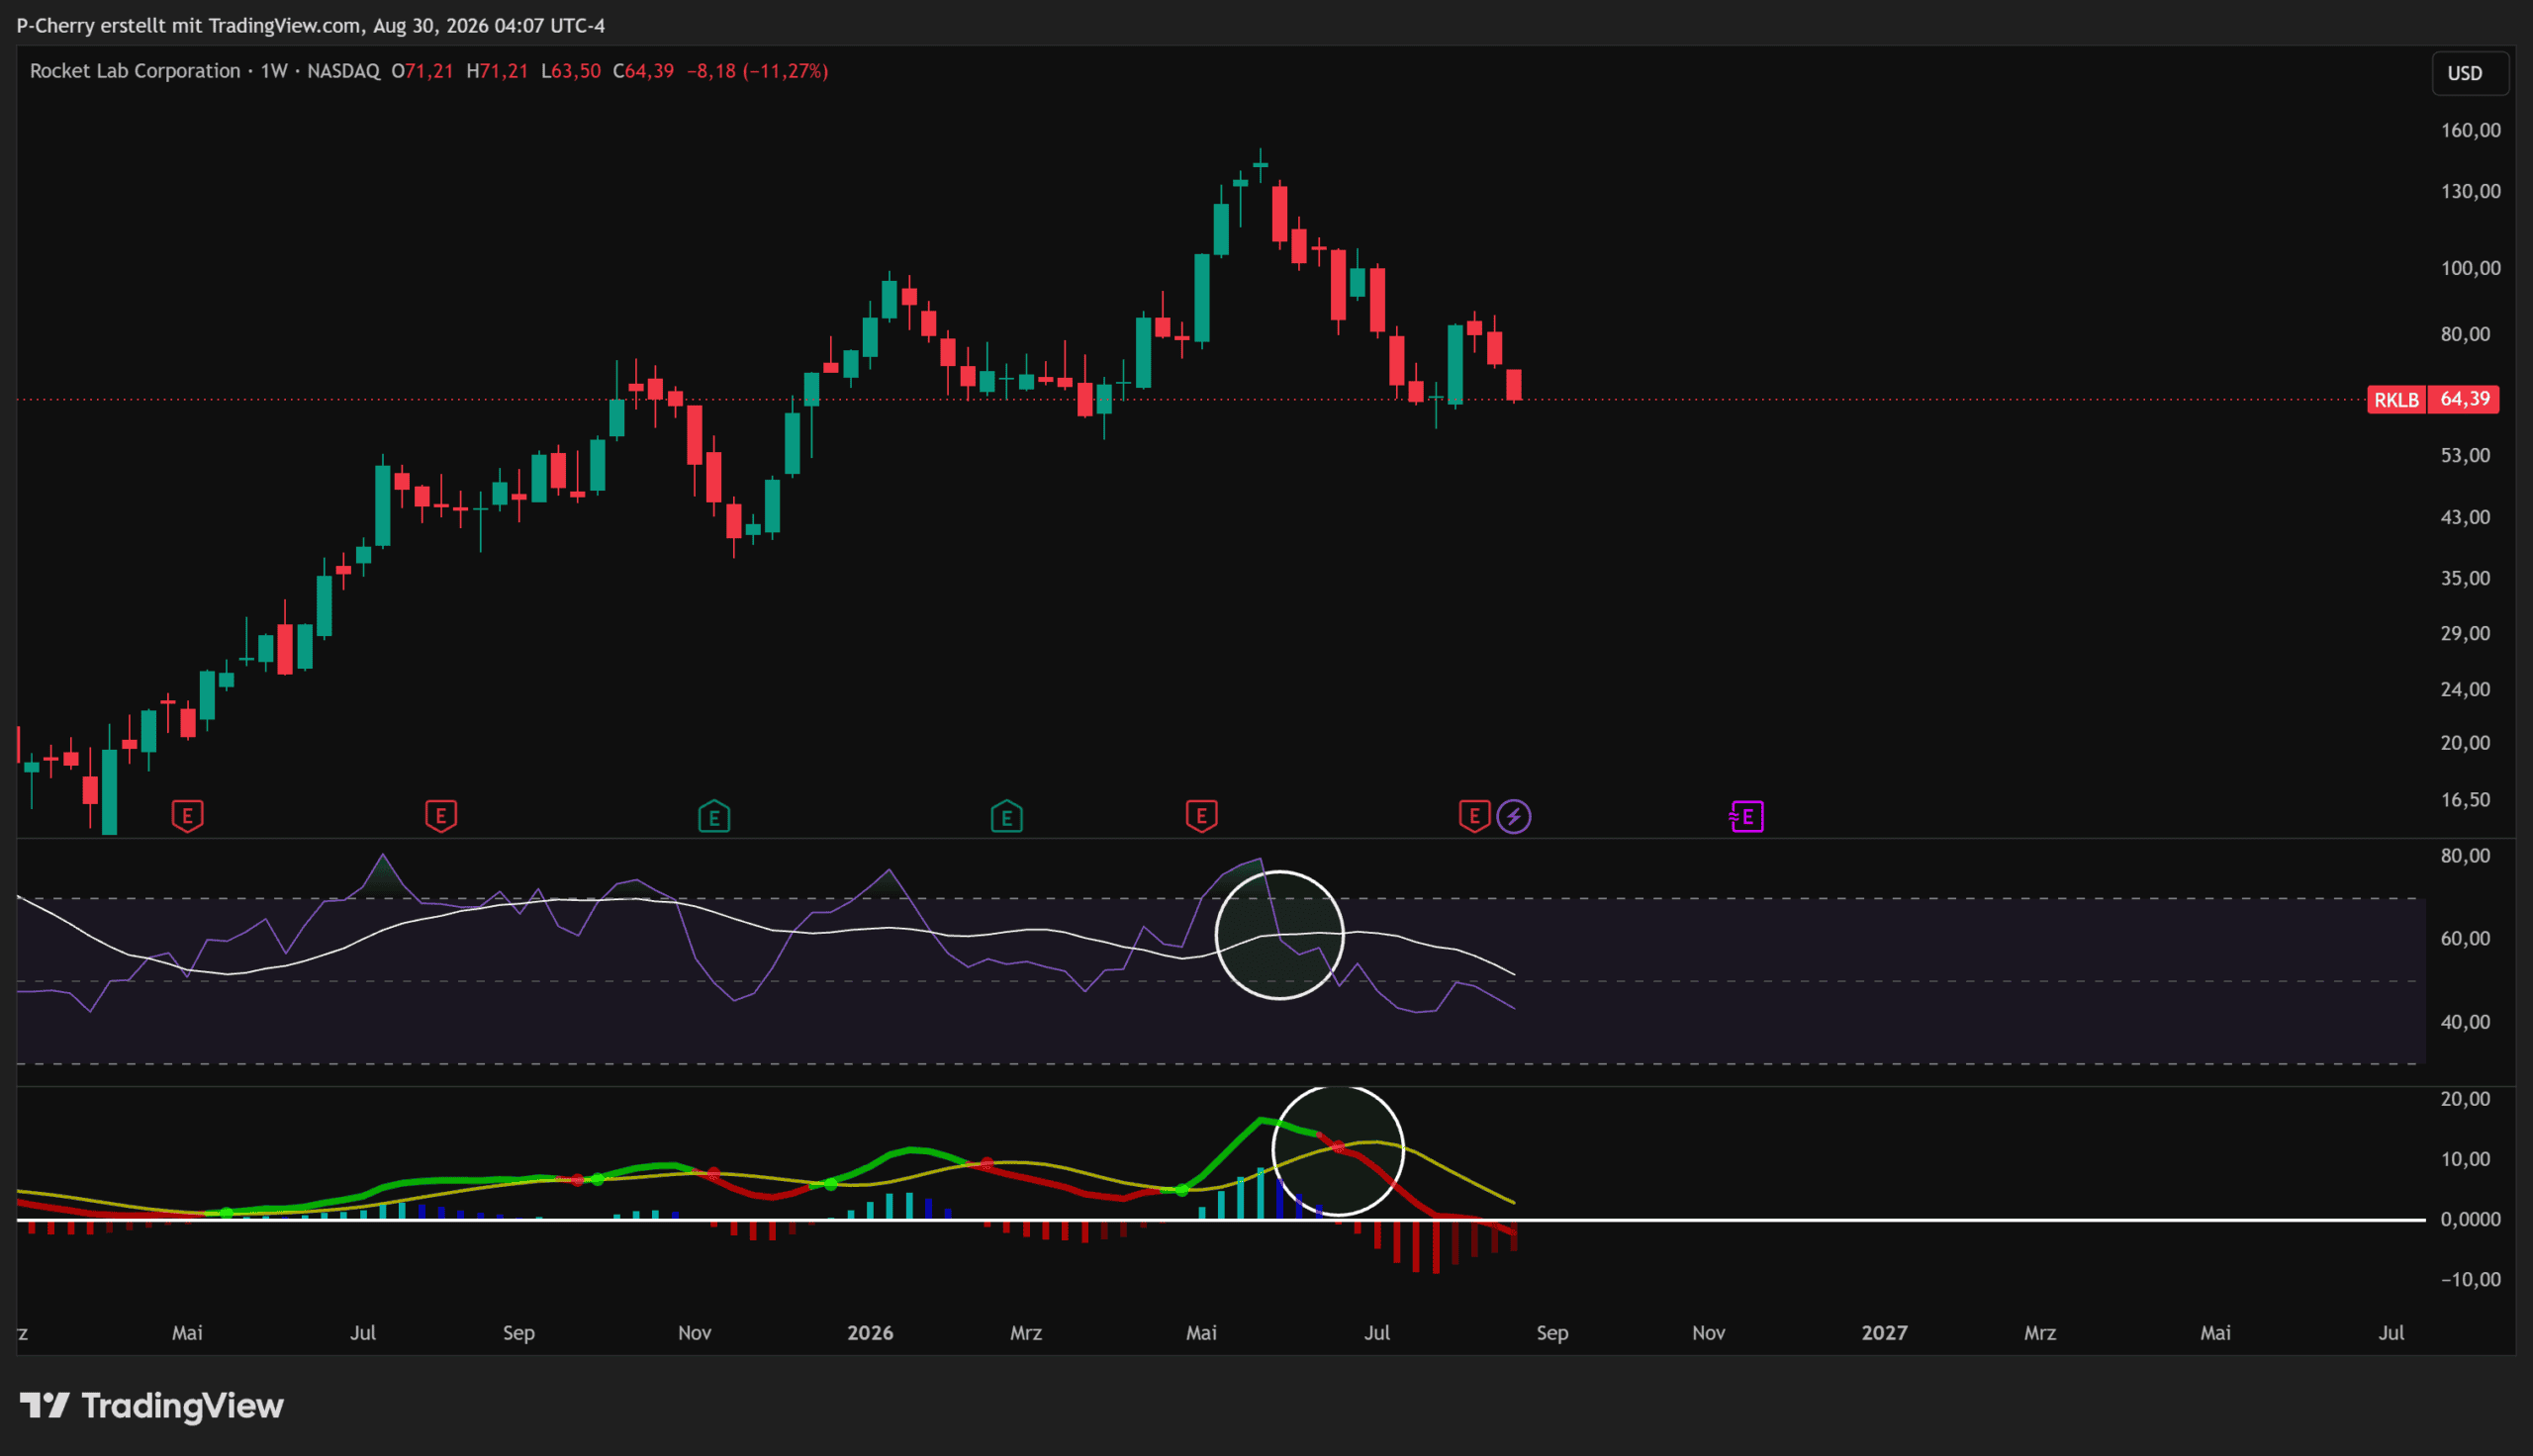Click the red RKLB 64,39 price label
This screenshot has width=2533, height=1456.
click(2433, 400)
